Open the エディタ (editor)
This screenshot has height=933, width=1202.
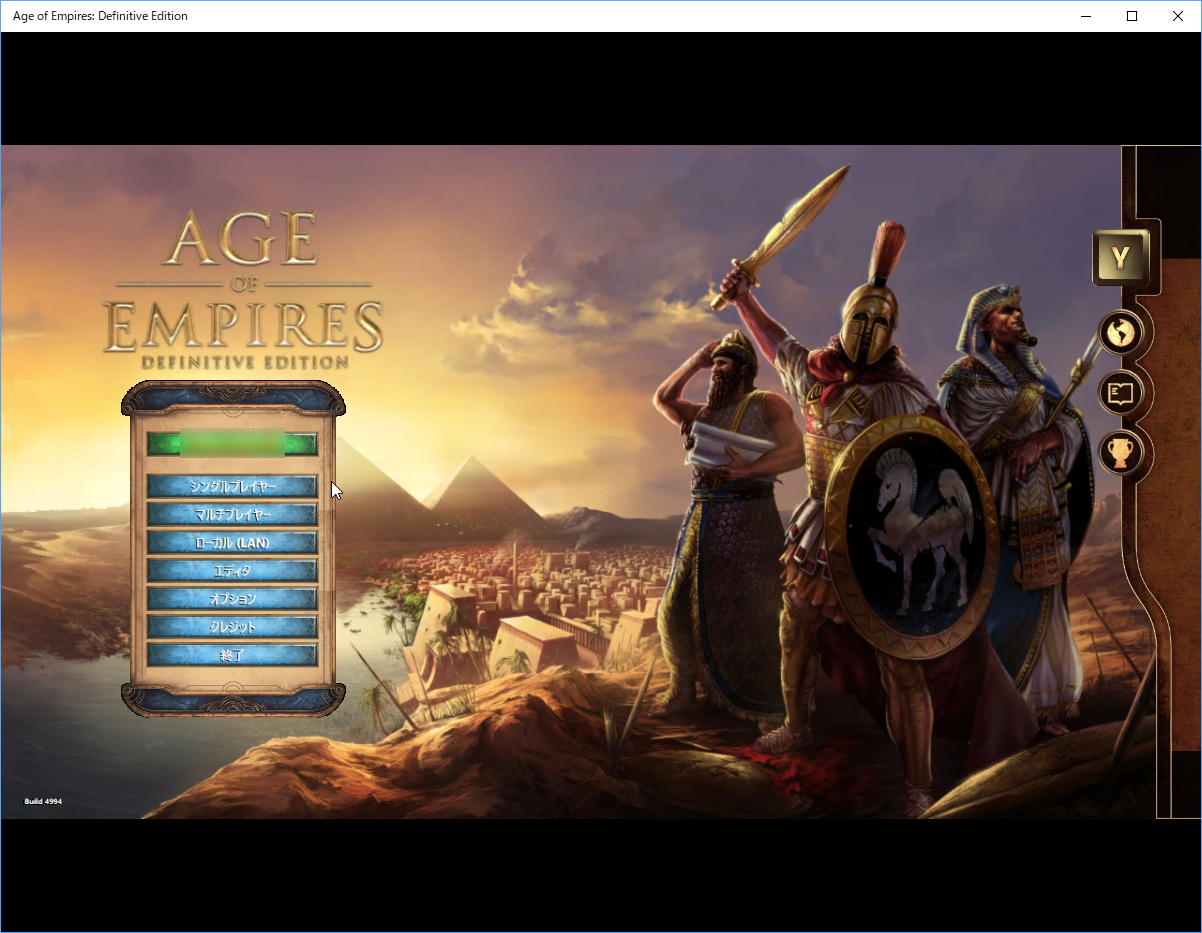232,568
